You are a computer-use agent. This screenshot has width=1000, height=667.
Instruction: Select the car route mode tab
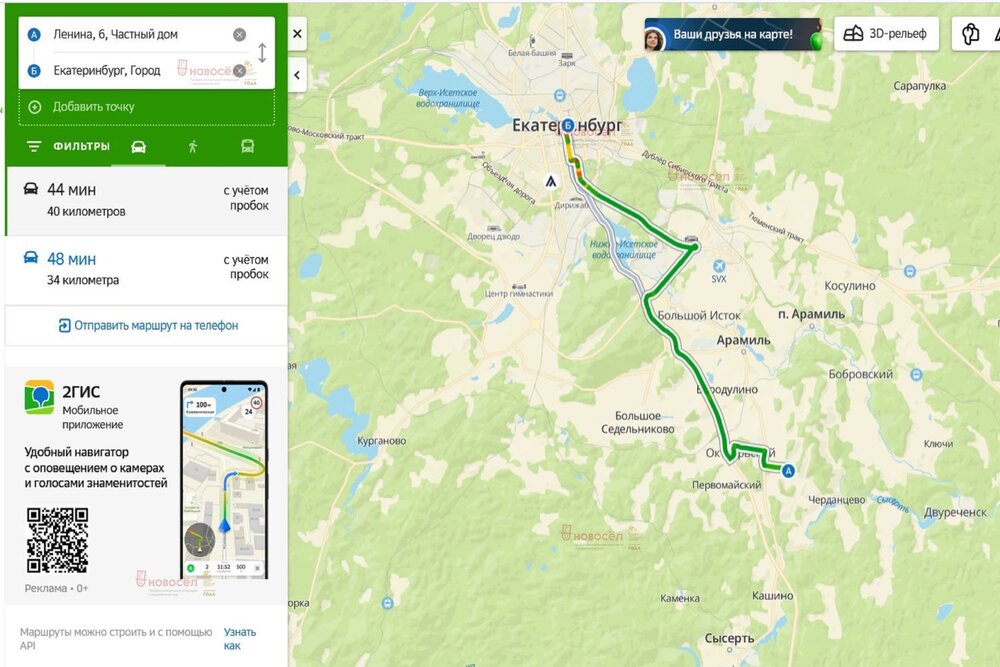point(138,147)
